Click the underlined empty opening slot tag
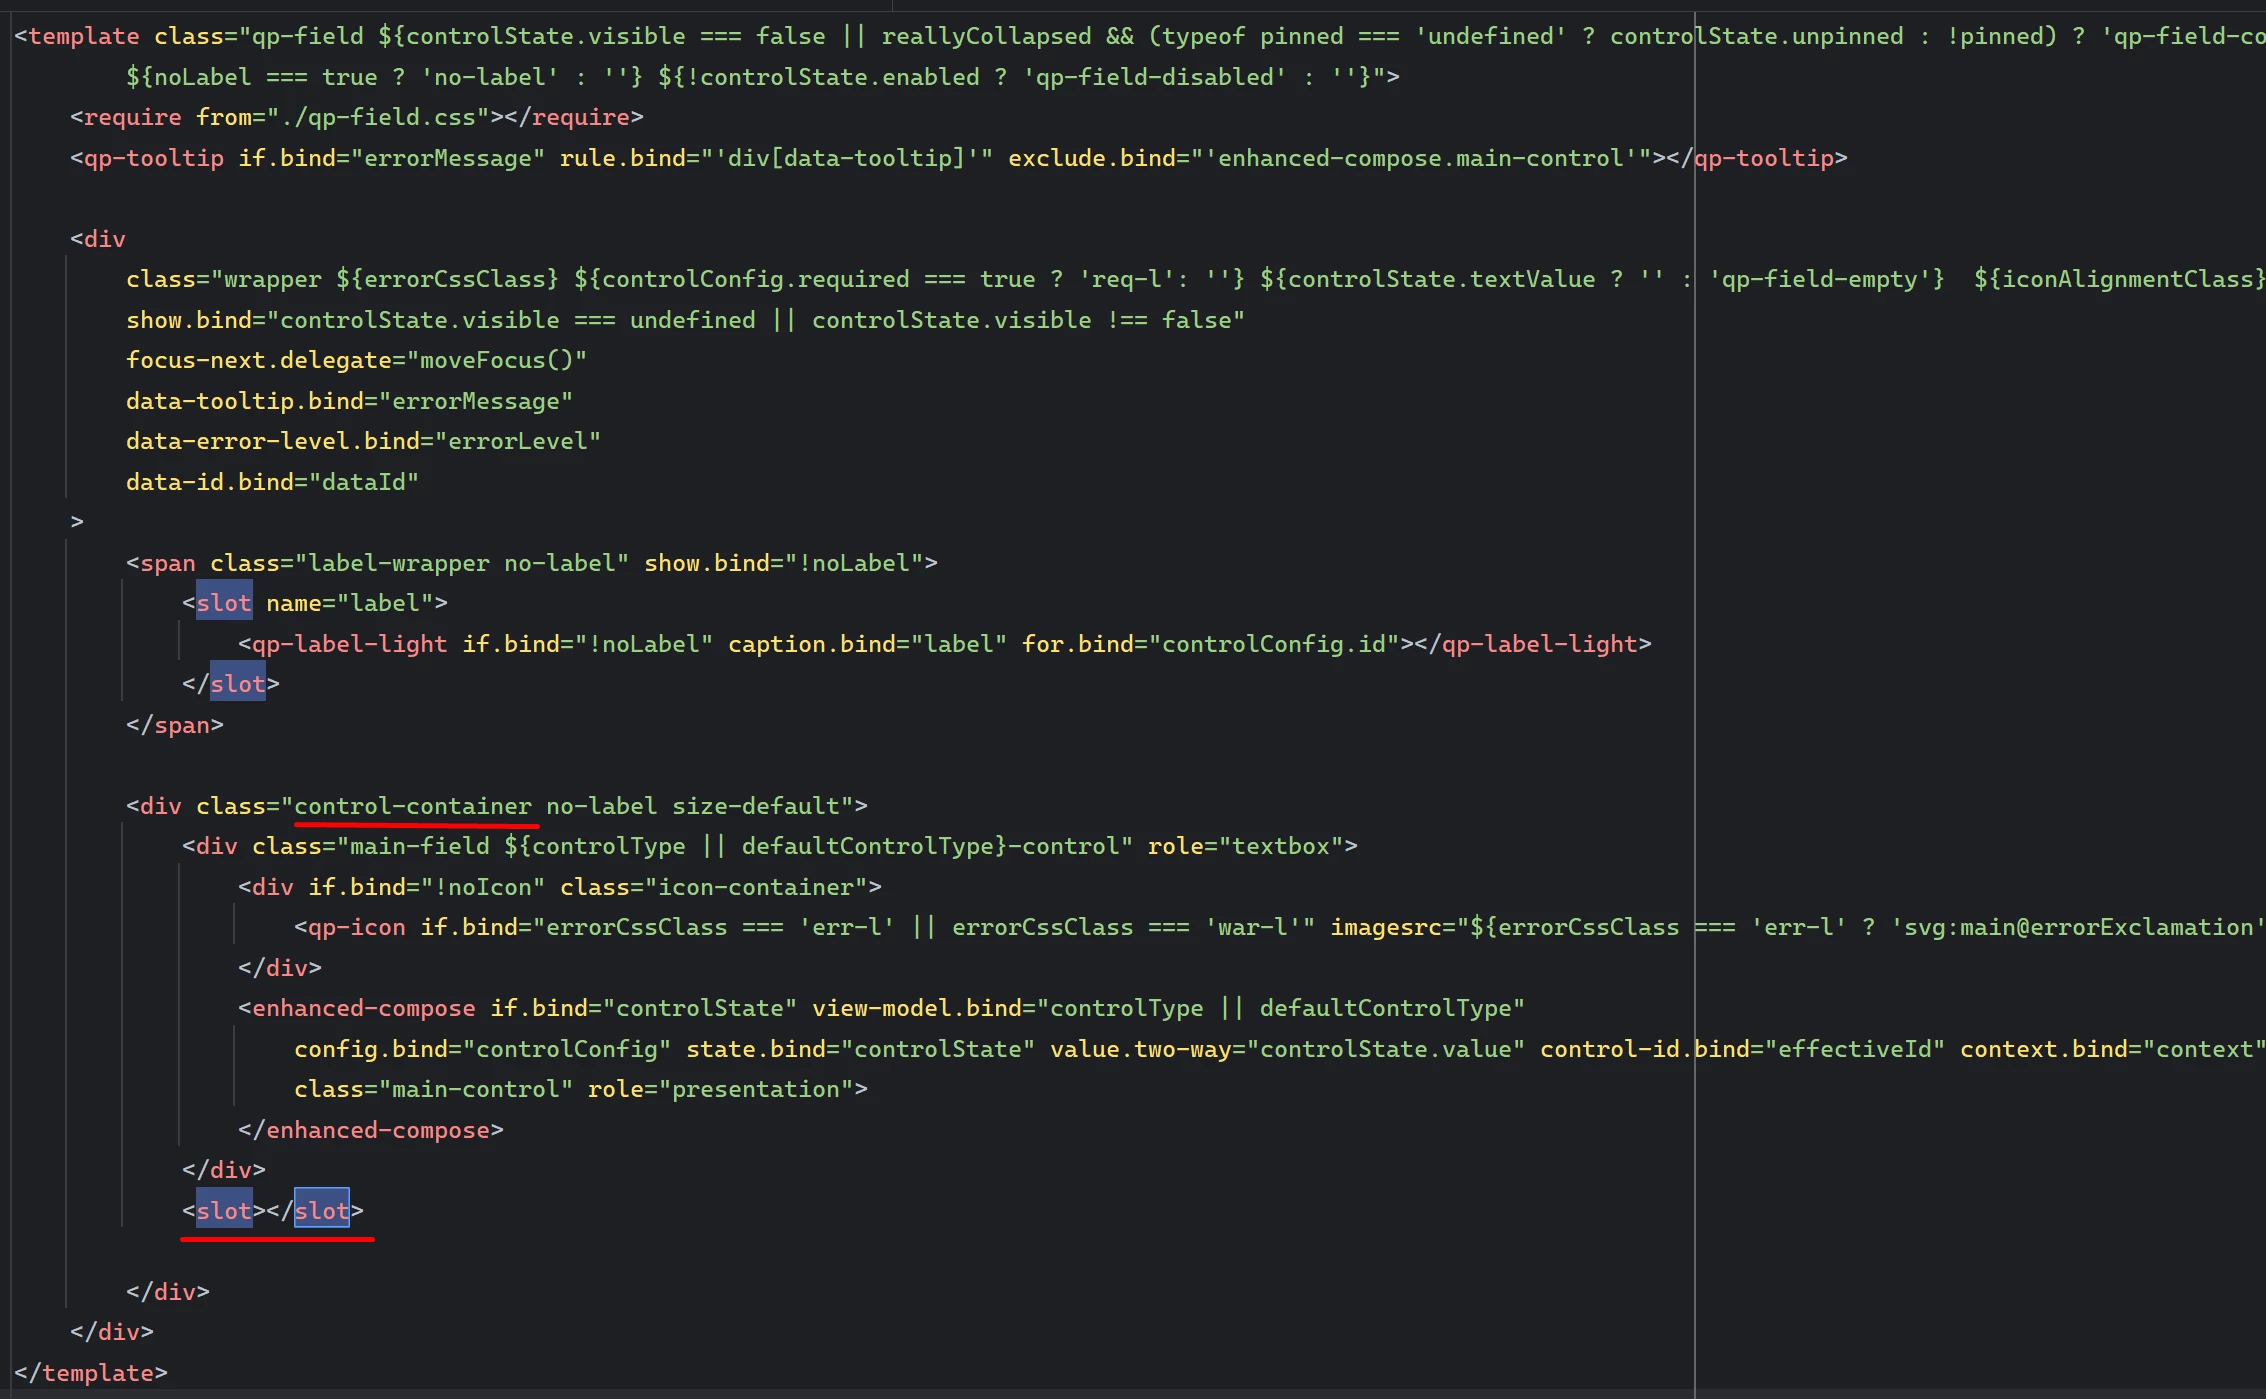 tap(223, 1211)
